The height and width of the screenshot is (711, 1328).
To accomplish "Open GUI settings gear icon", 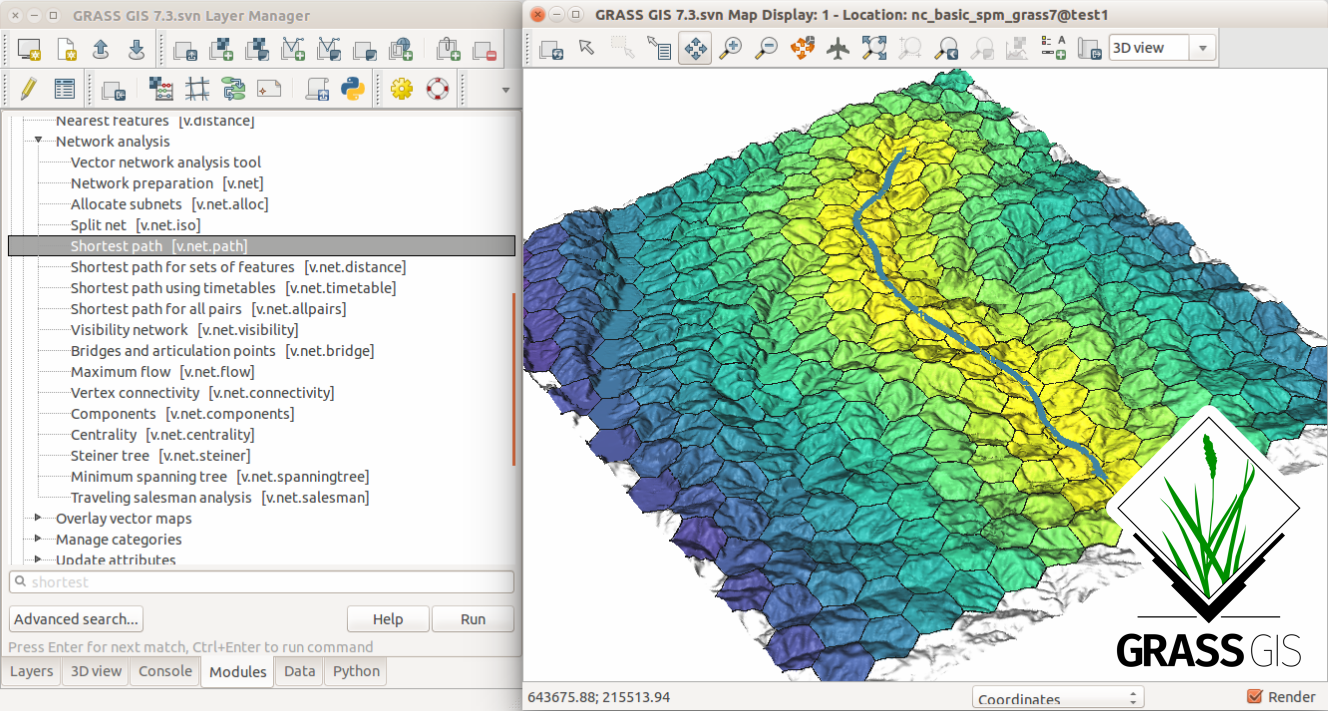I will [x=402, y=89].
